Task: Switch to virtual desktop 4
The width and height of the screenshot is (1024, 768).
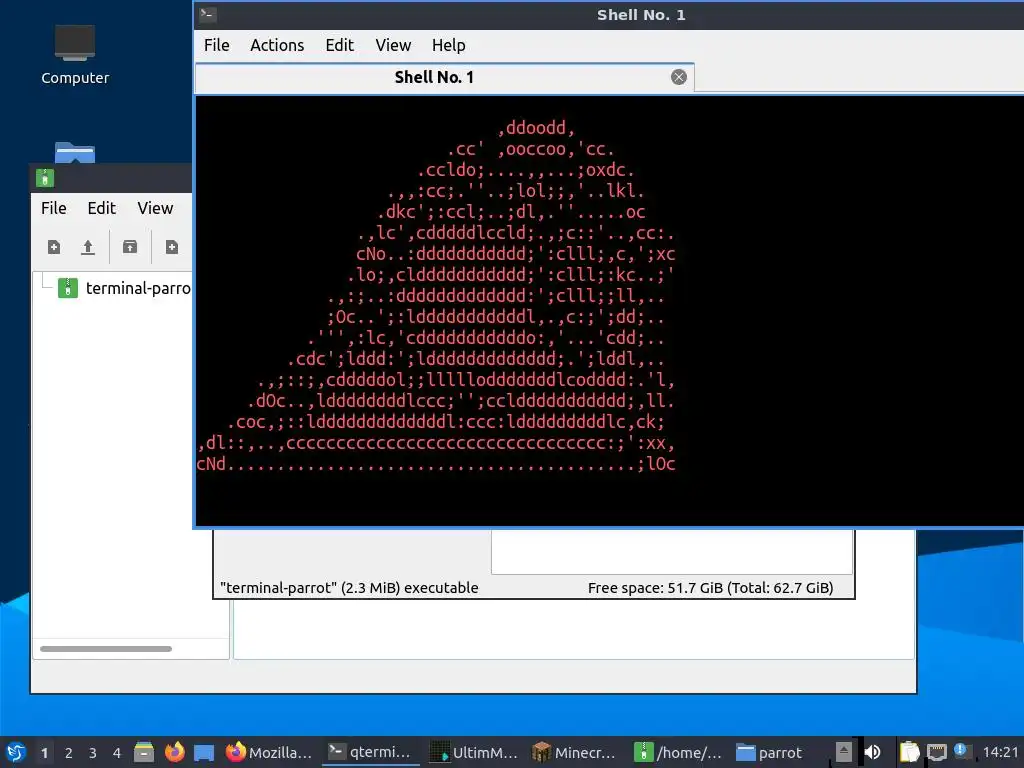Action: (x=117, y=752)
